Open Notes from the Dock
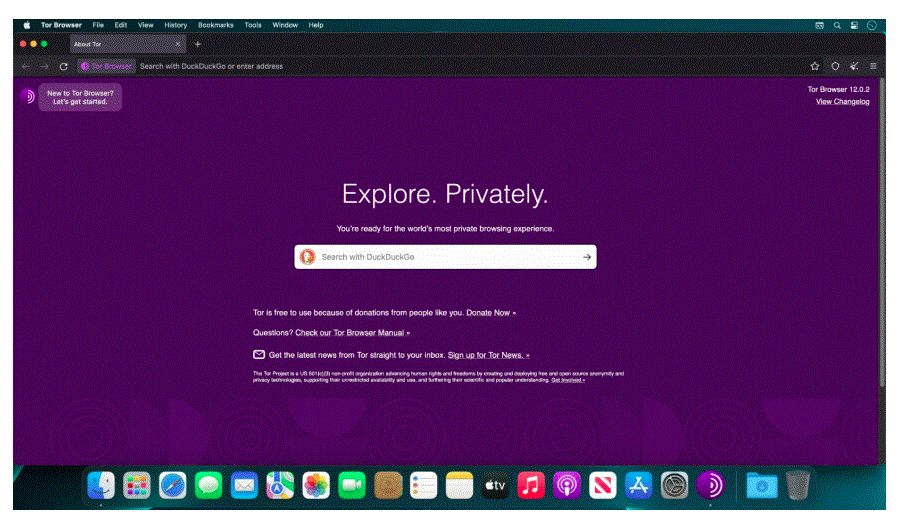Image resolution: width=901 pixels, height=526 pixels. [459, 486]
